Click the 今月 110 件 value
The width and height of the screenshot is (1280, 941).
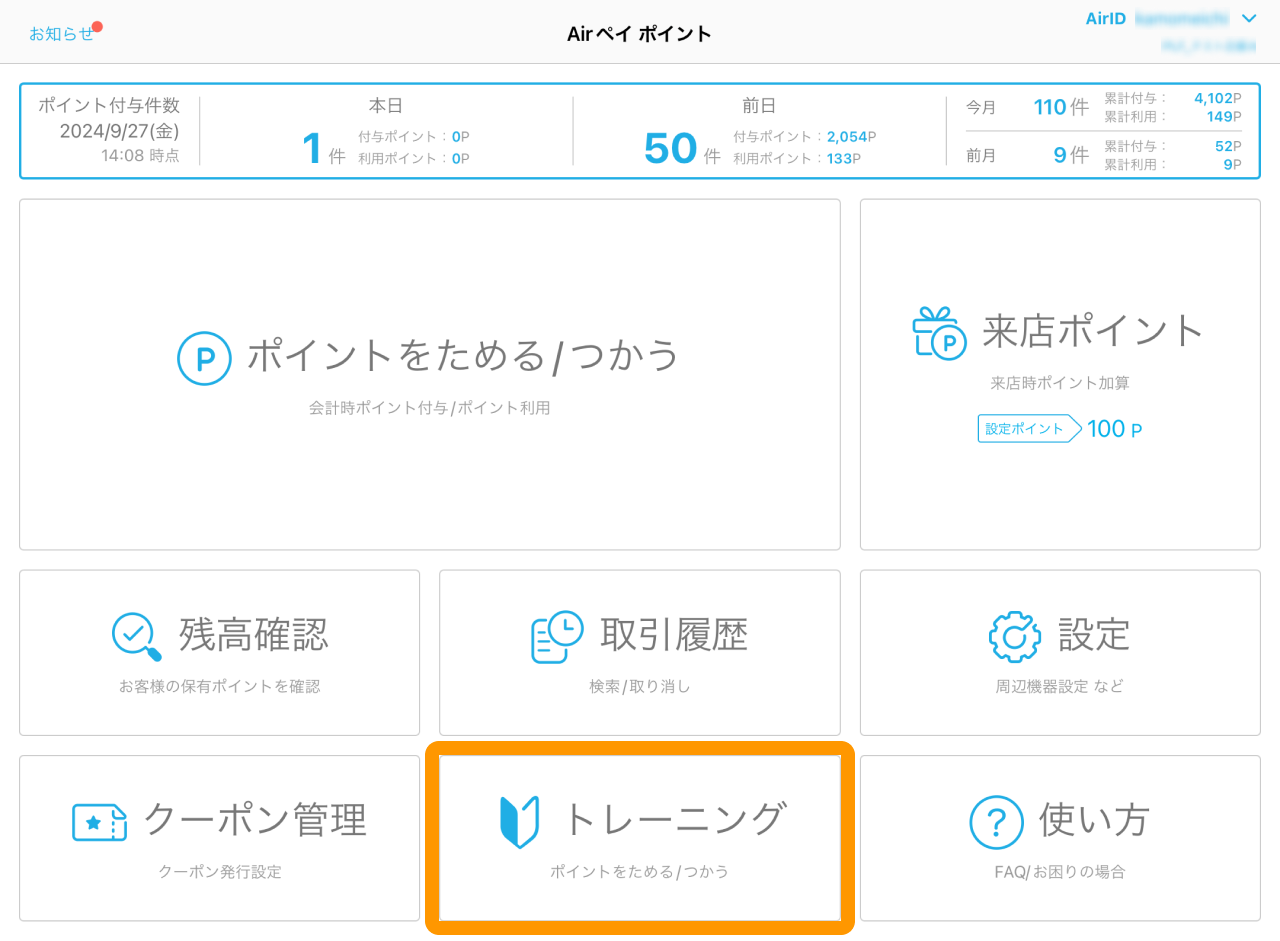pos(1061,108)
